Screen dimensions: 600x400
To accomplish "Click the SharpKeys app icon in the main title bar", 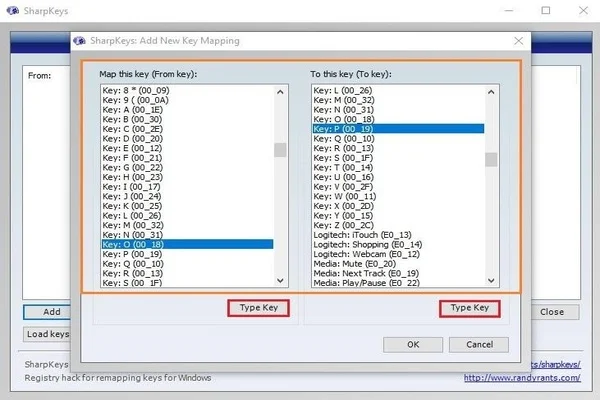I will (x=13, y=11).
